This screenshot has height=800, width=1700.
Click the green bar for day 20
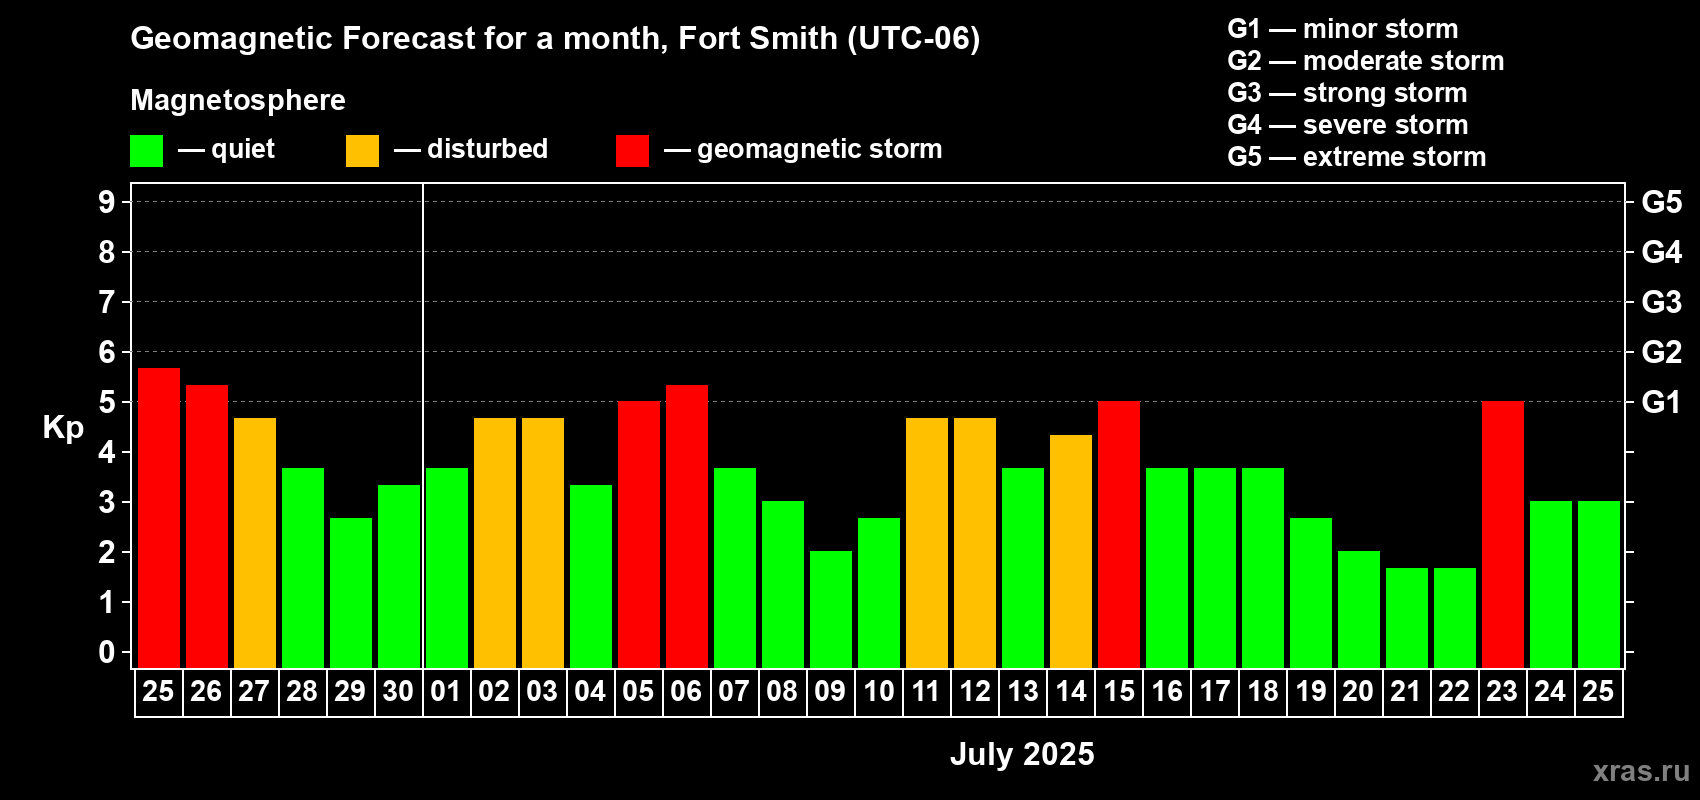click(x=1359, y=610)
